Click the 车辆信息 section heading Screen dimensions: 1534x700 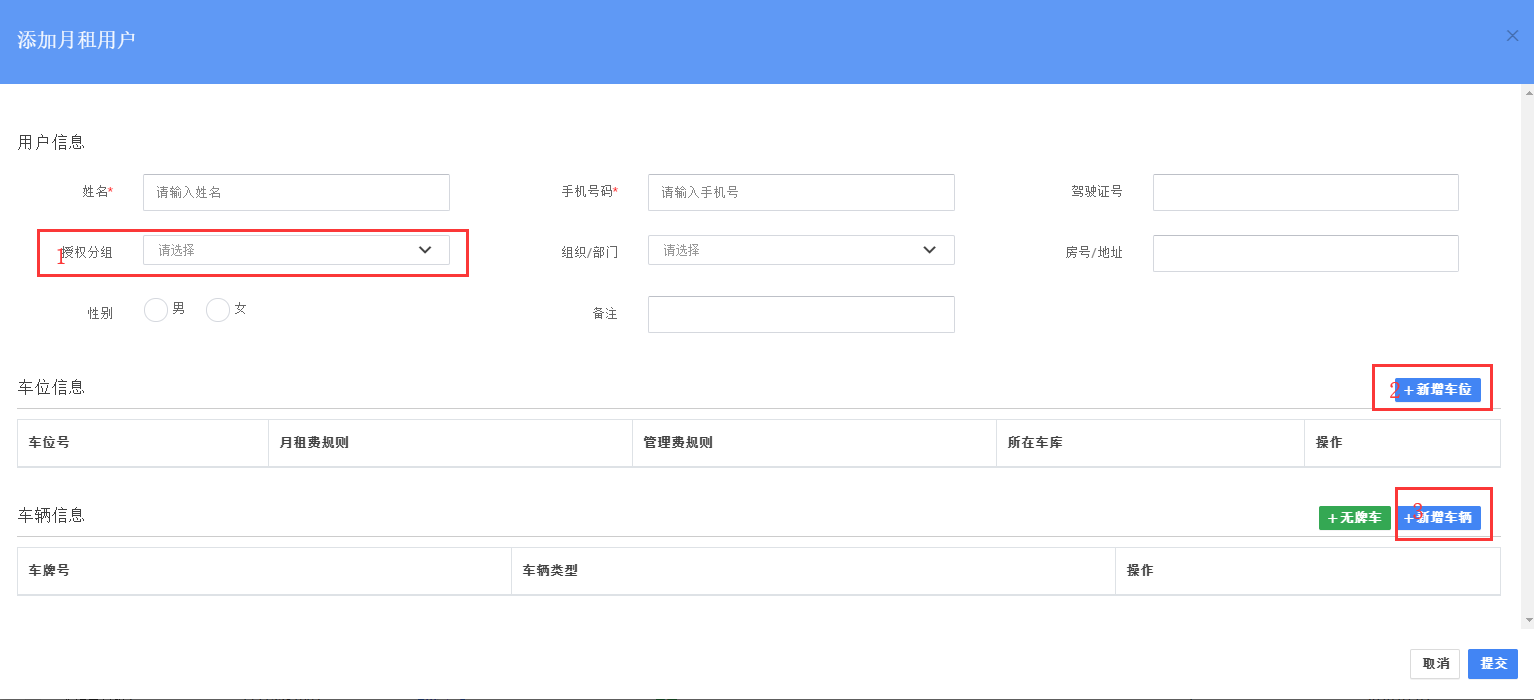(x=51, y=514)
